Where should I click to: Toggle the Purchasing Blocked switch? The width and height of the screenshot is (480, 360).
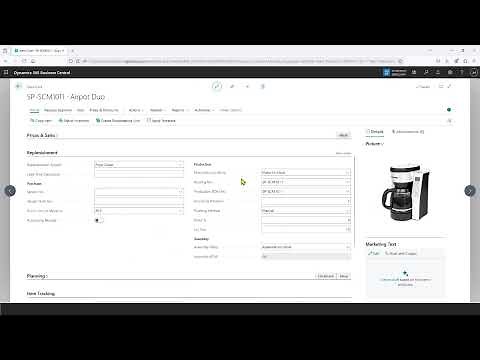[99, 220]
